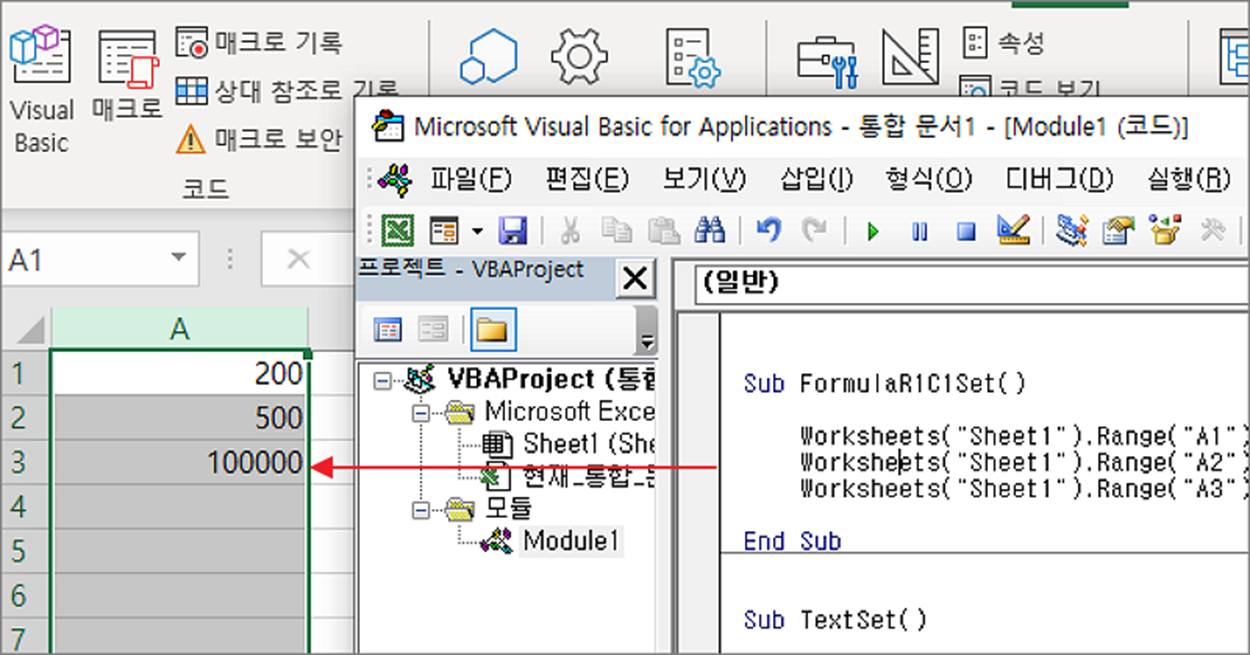Select row 5 header in Excel
Viewport: 1250px width, 655px height.
tap(26, 551)
